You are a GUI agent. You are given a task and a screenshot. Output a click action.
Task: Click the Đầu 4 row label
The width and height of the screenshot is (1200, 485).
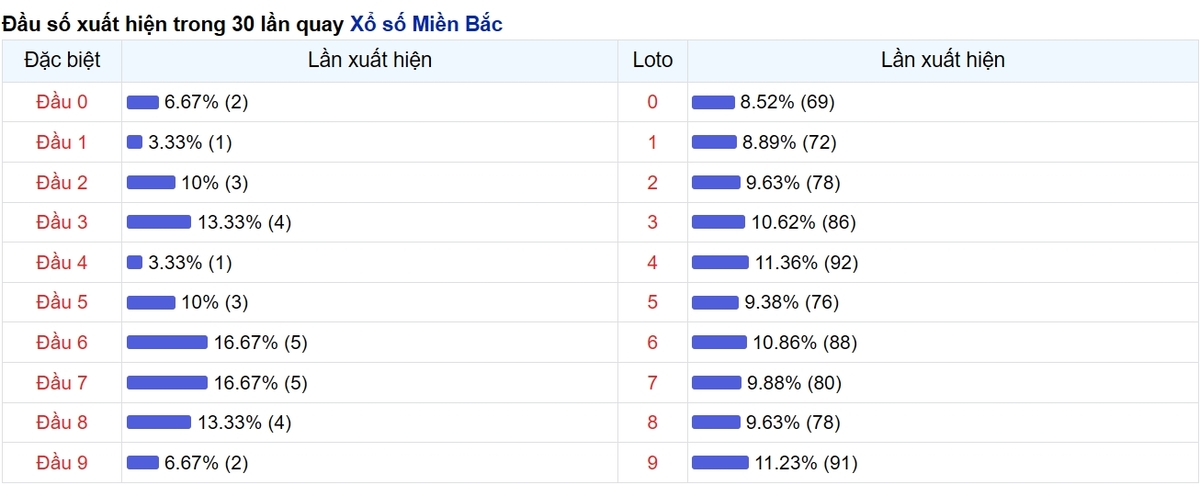(x=62, y=262)
